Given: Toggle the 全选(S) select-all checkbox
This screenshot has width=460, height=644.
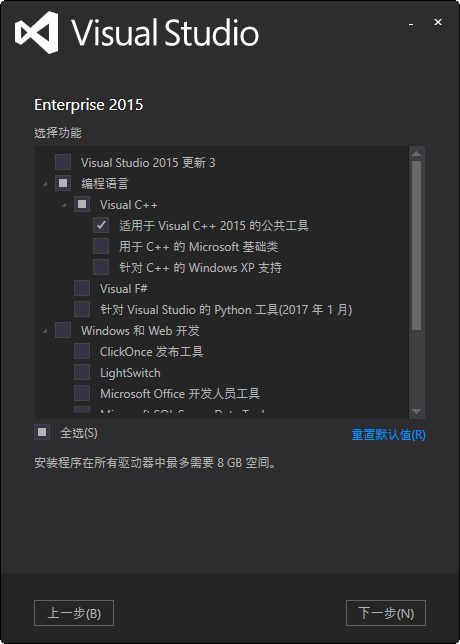Looking at the screenshot, I should 42,432.
